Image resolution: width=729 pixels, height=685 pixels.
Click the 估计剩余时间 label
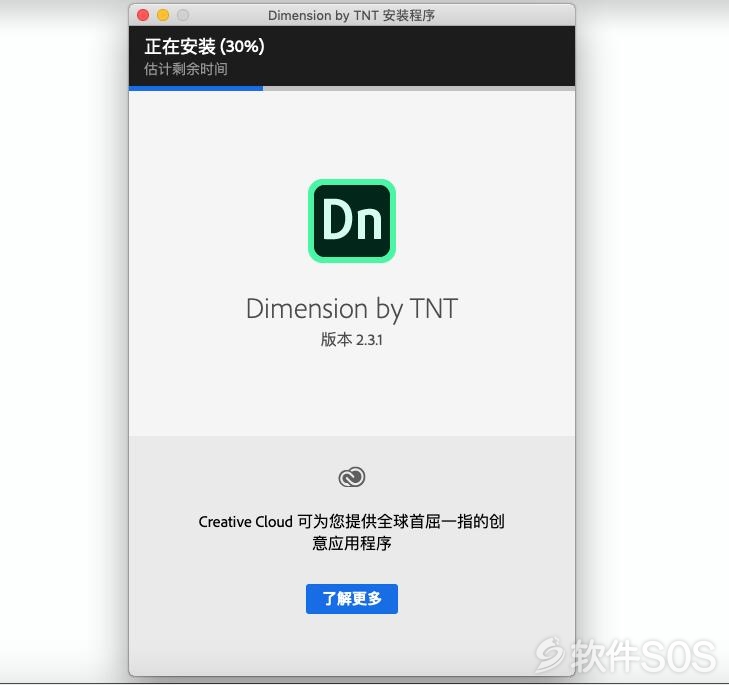point(186,69)
